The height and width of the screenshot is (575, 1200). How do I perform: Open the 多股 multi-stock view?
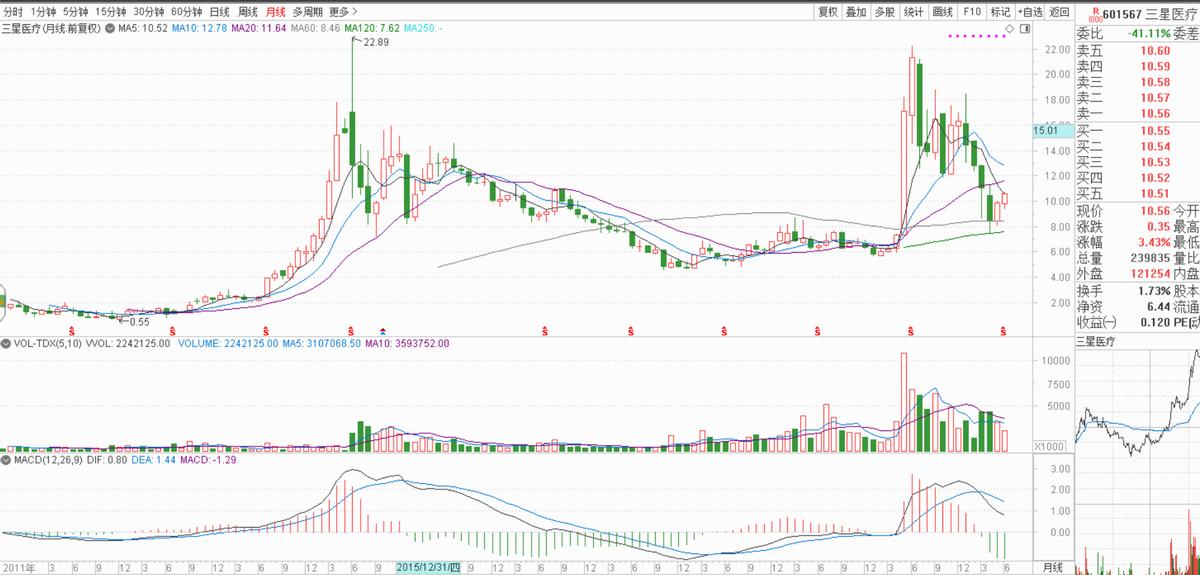click(885, 12)
